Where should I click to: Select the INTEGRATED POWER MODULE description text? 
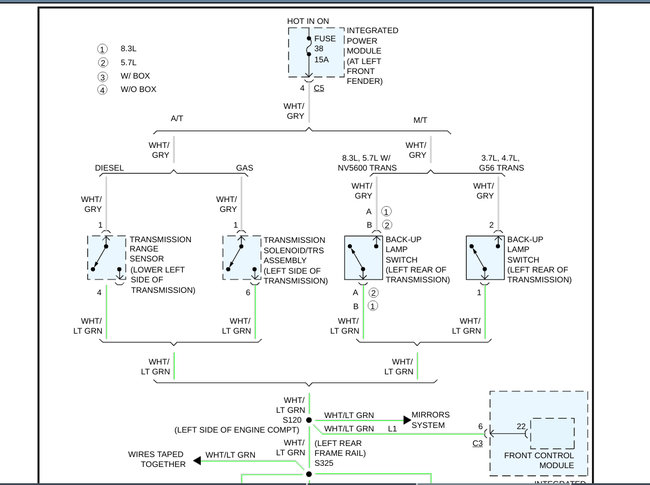pos(372,56)
